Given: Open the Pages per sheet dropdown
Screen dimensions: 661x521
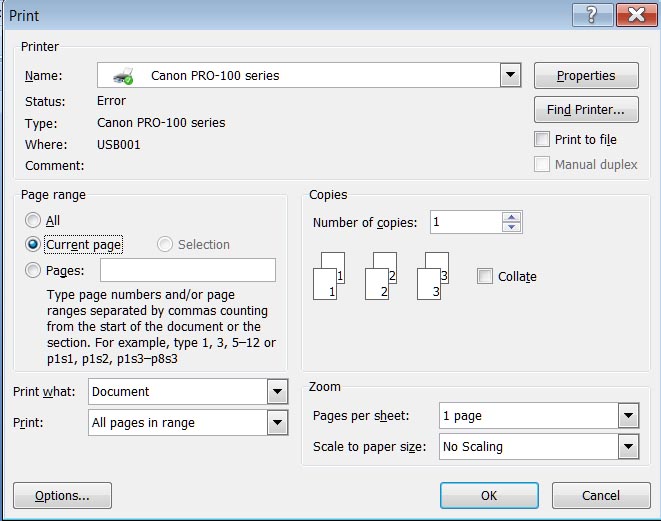Looking at the screenshot, I should tap(628, 416).
